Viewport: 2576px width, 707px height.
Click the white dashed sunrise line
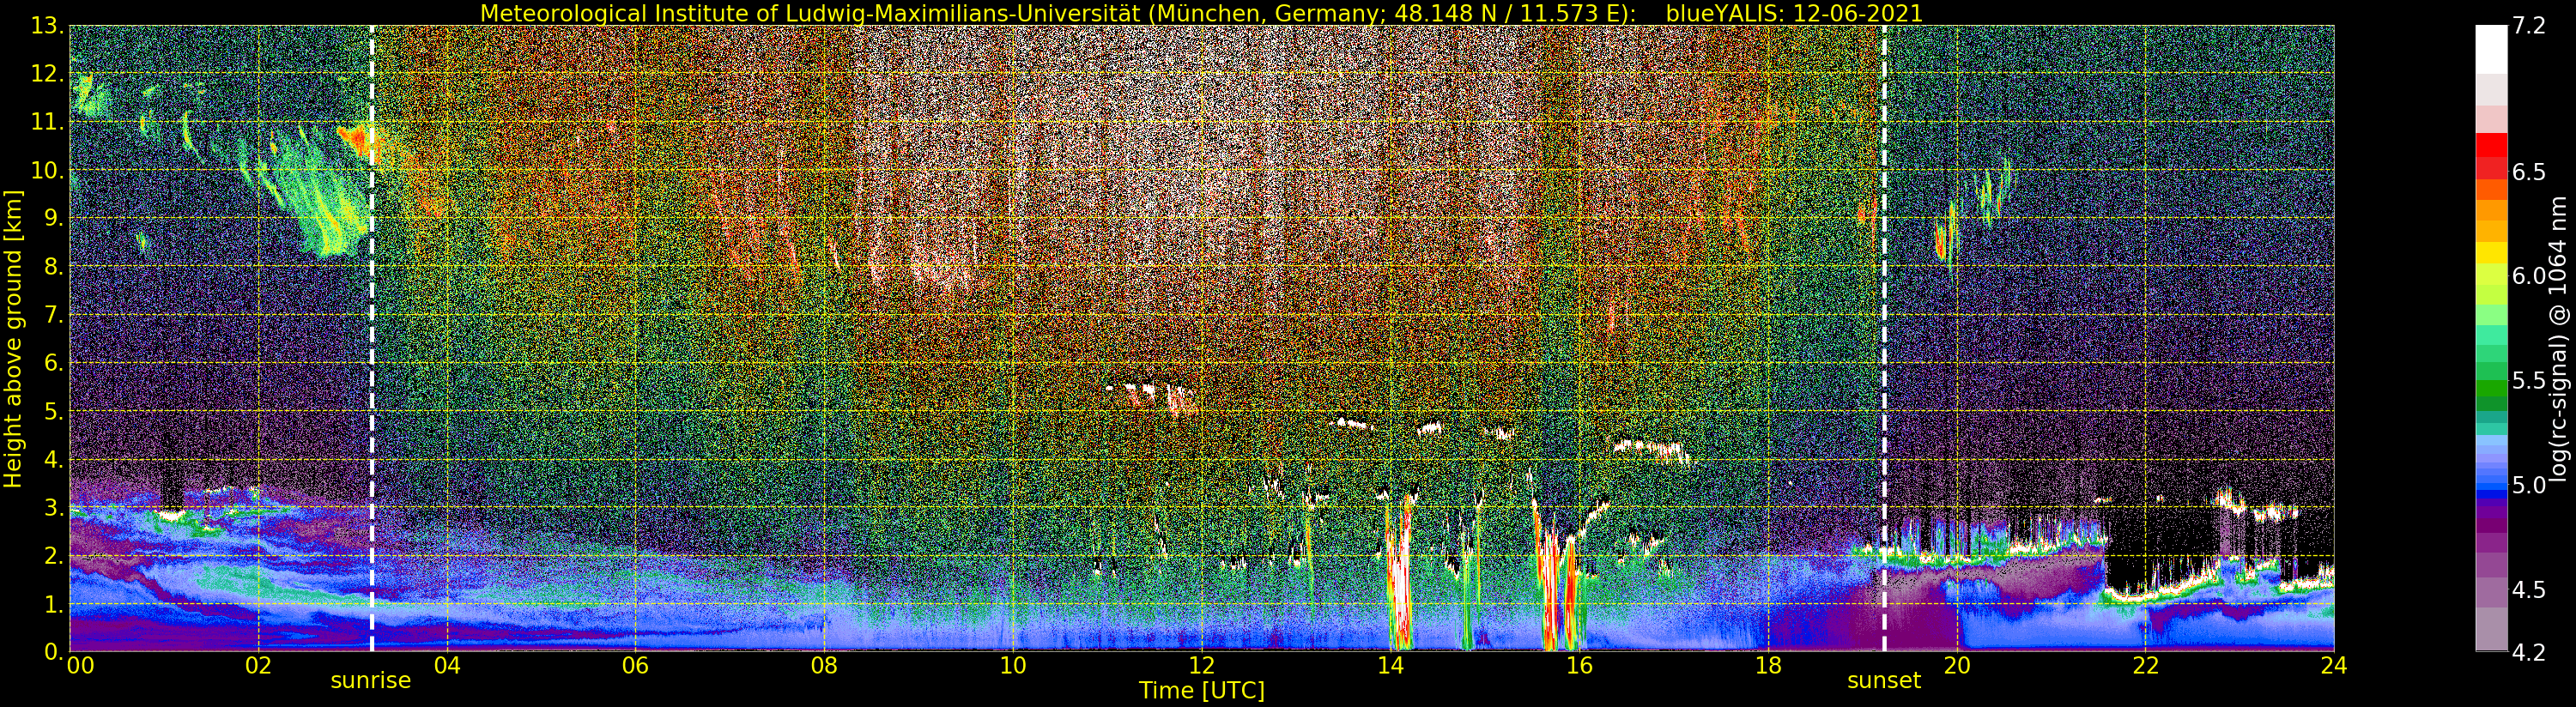point(372,338)
